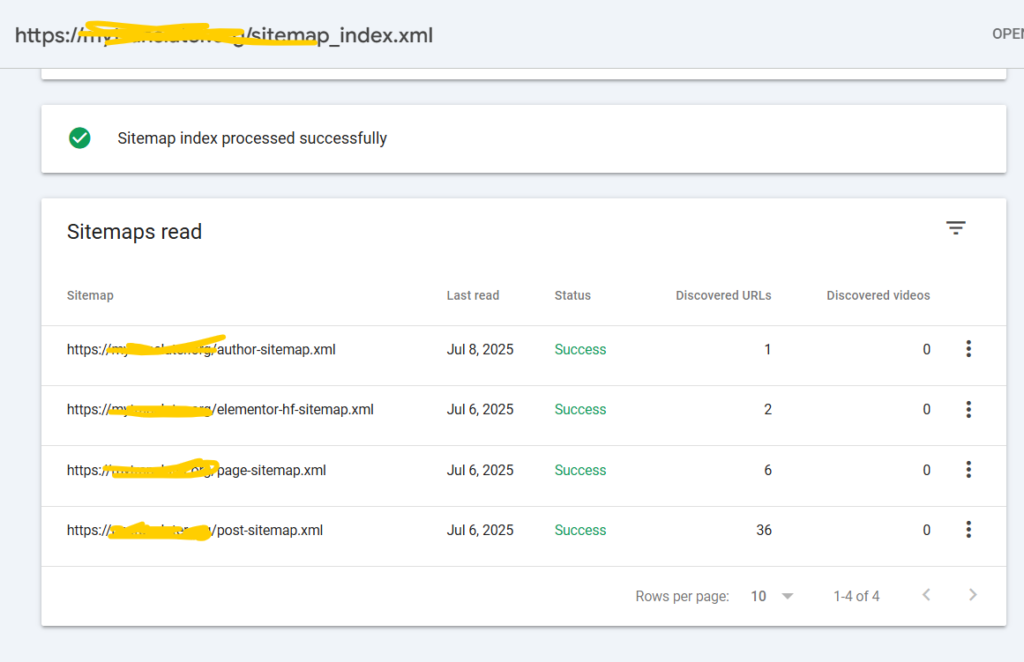Select Jul 6, 2025 date in elementor-hf-sitemap row

point(480,409)
